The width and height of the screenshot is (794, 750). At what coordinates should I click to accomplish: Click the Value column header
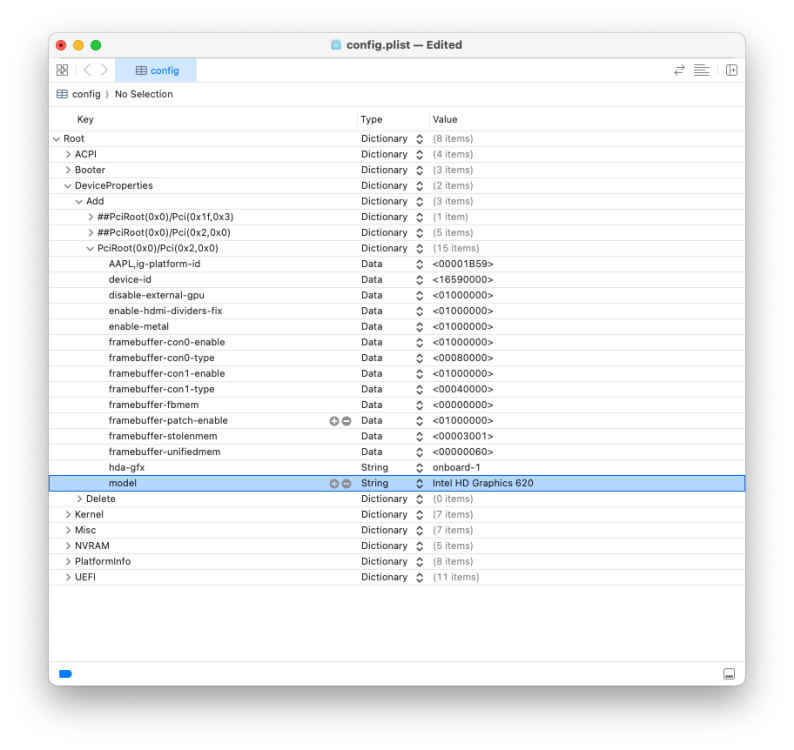coord(445,120)
